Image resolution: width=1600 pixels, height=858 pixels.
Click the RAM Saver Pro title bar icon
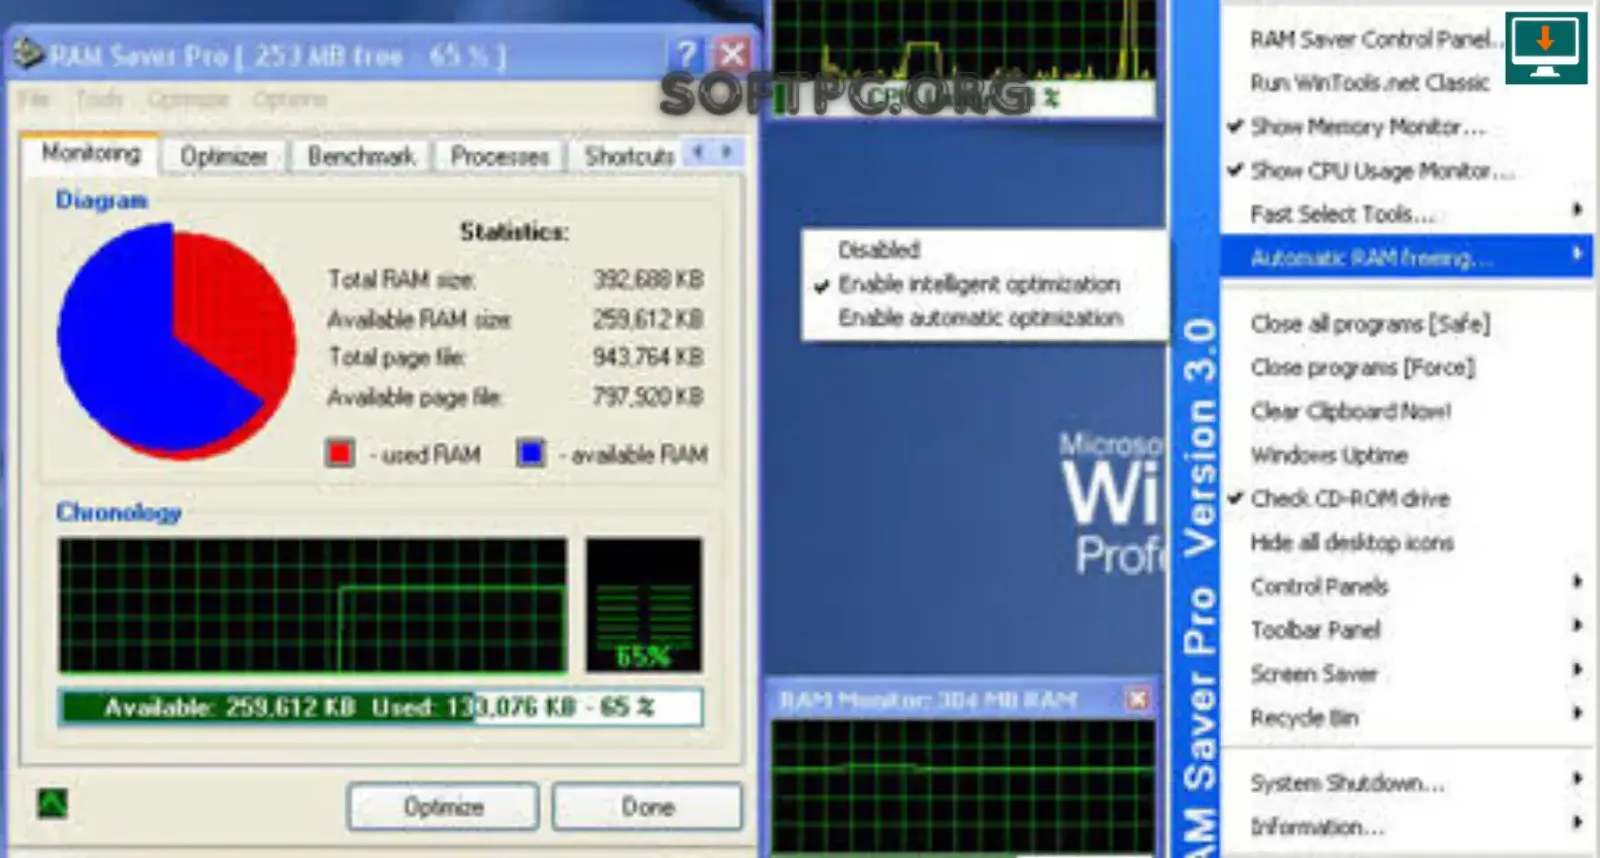point(28,54)
